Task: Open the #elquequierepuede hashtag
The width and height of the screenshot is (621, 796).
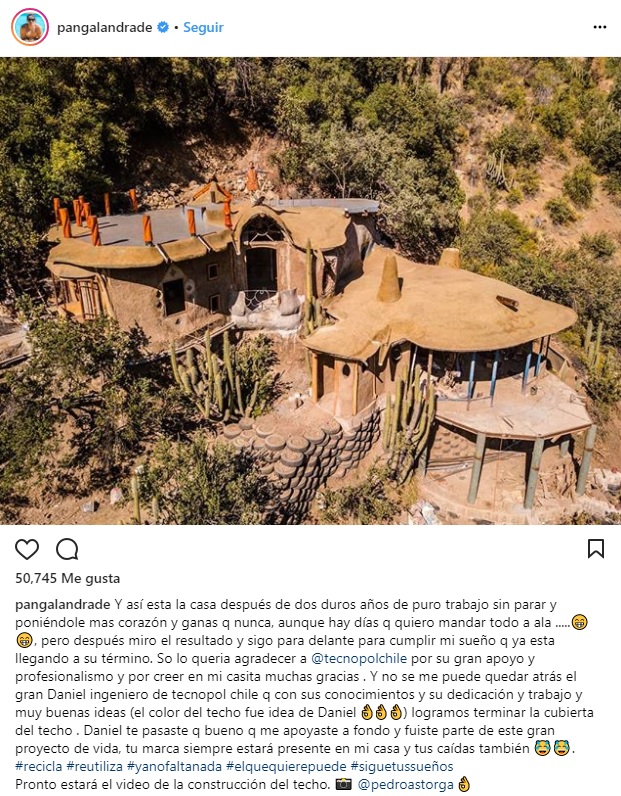Action: click(286, 766)
